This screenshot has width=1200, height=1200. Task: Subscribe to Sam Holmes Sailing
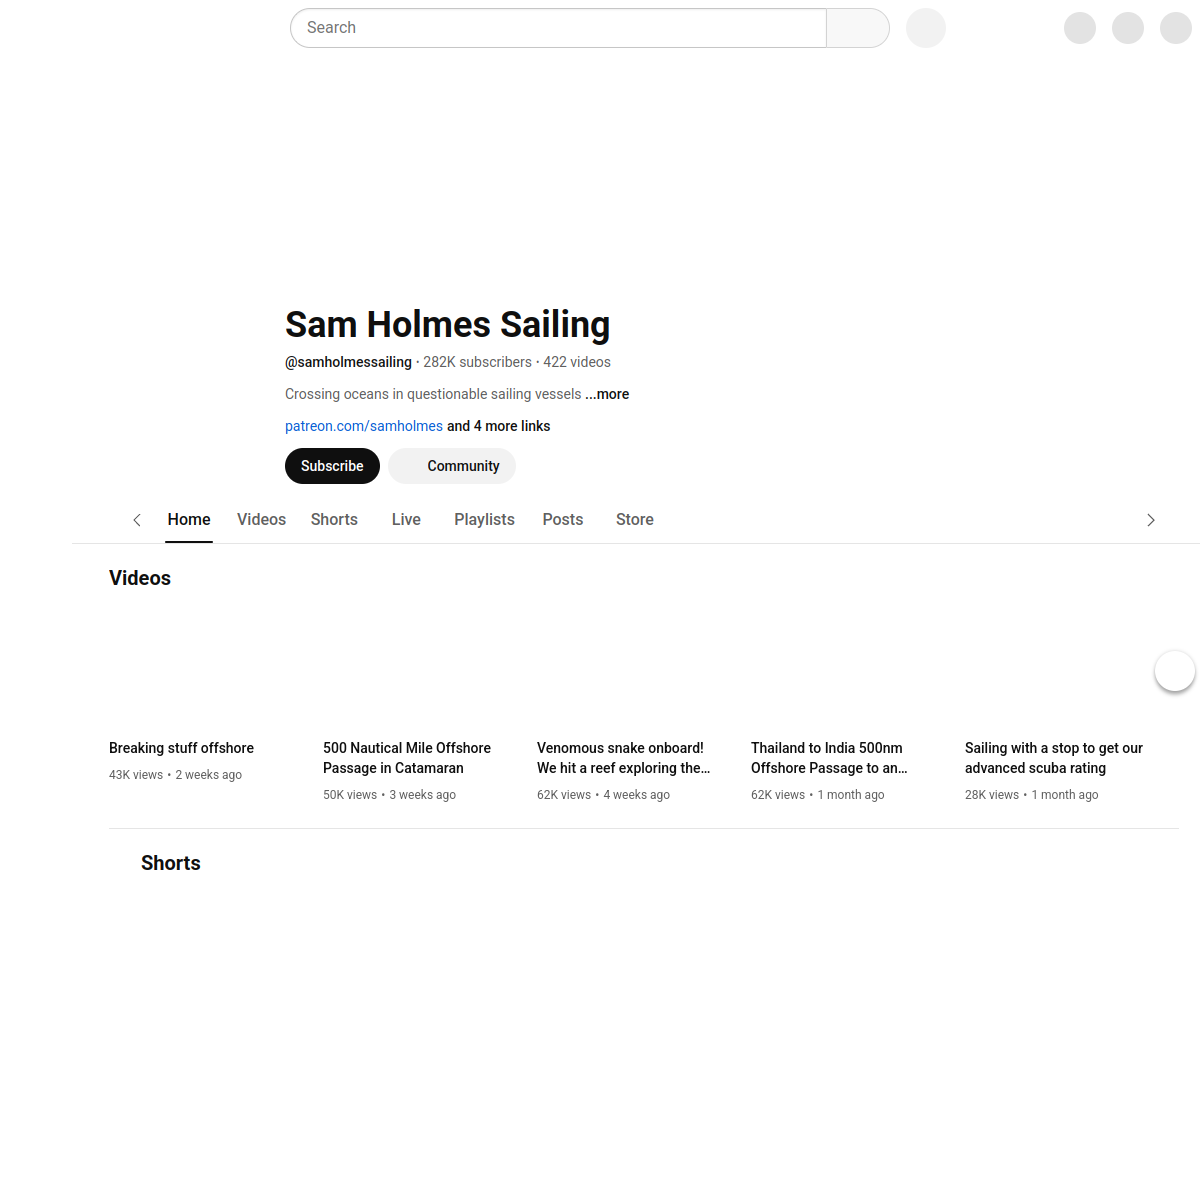point(332,466)
